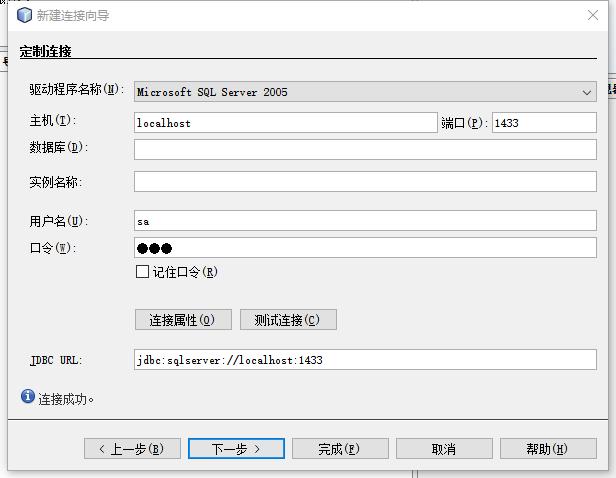Focus the 口令 password field

pyautogui.click(x=365, y=248)
